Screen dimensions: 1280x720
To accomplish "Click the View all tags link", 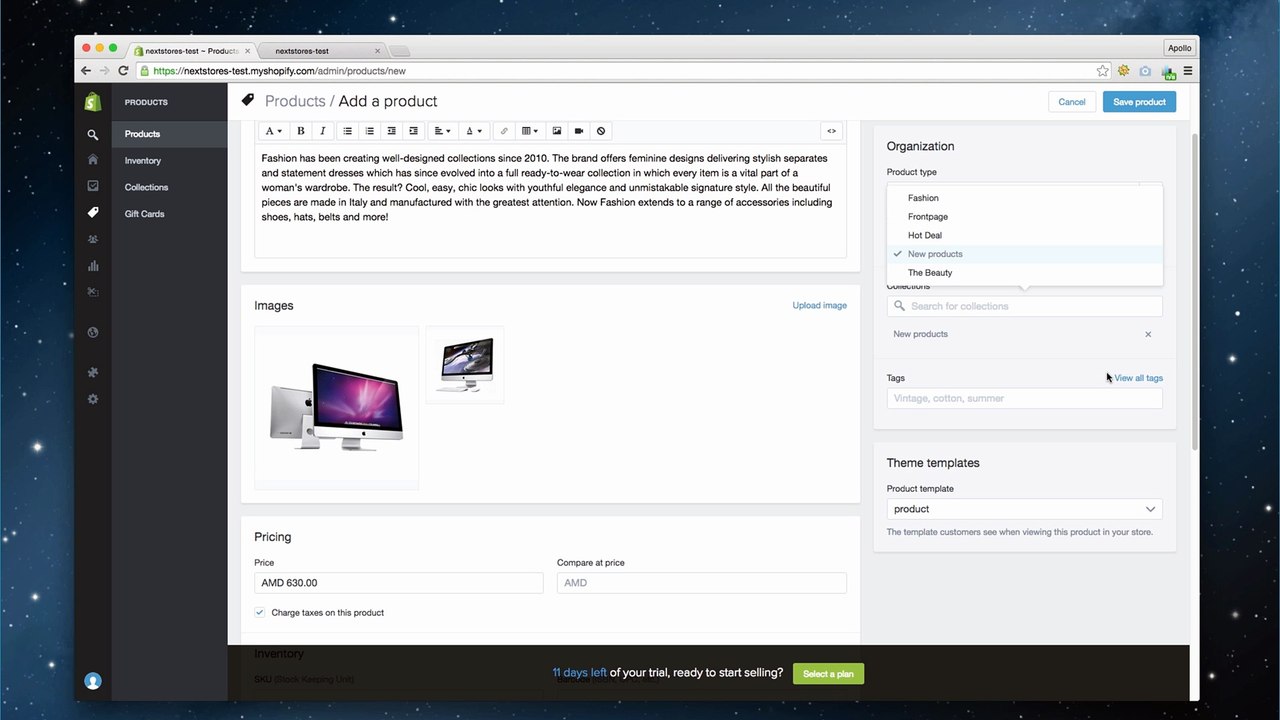I will click(1138, 378).
